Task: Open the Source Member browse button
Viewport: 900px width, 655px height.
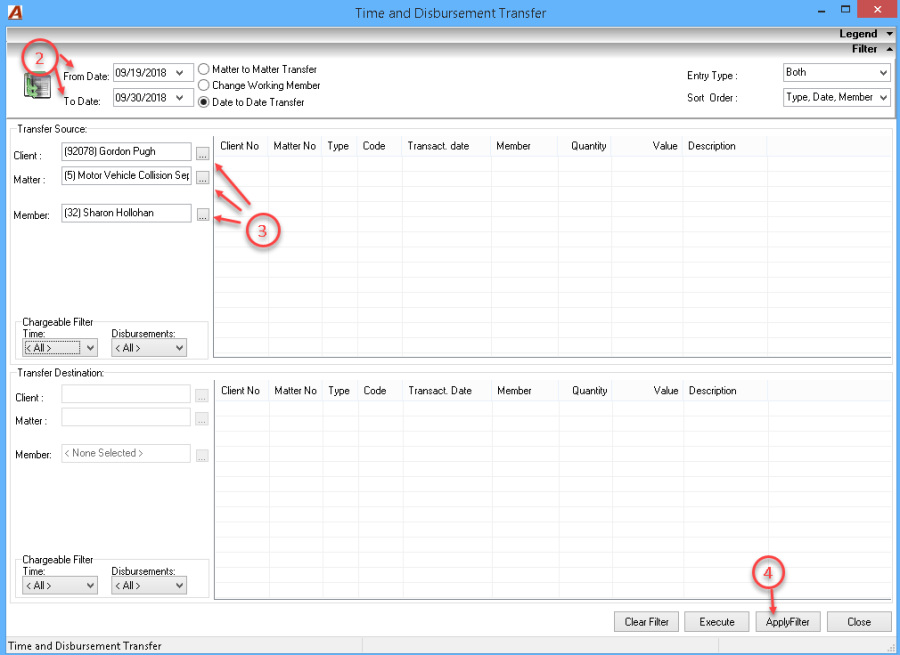Action: 203,215
